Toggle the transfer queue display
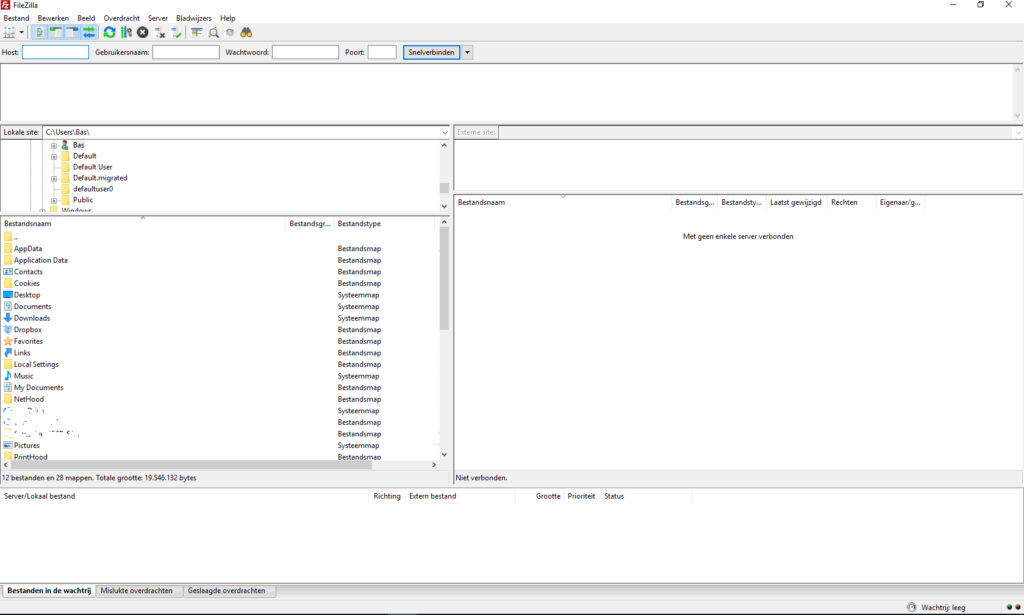Screen dimensions: 1024x615 [x=89, y=33]
